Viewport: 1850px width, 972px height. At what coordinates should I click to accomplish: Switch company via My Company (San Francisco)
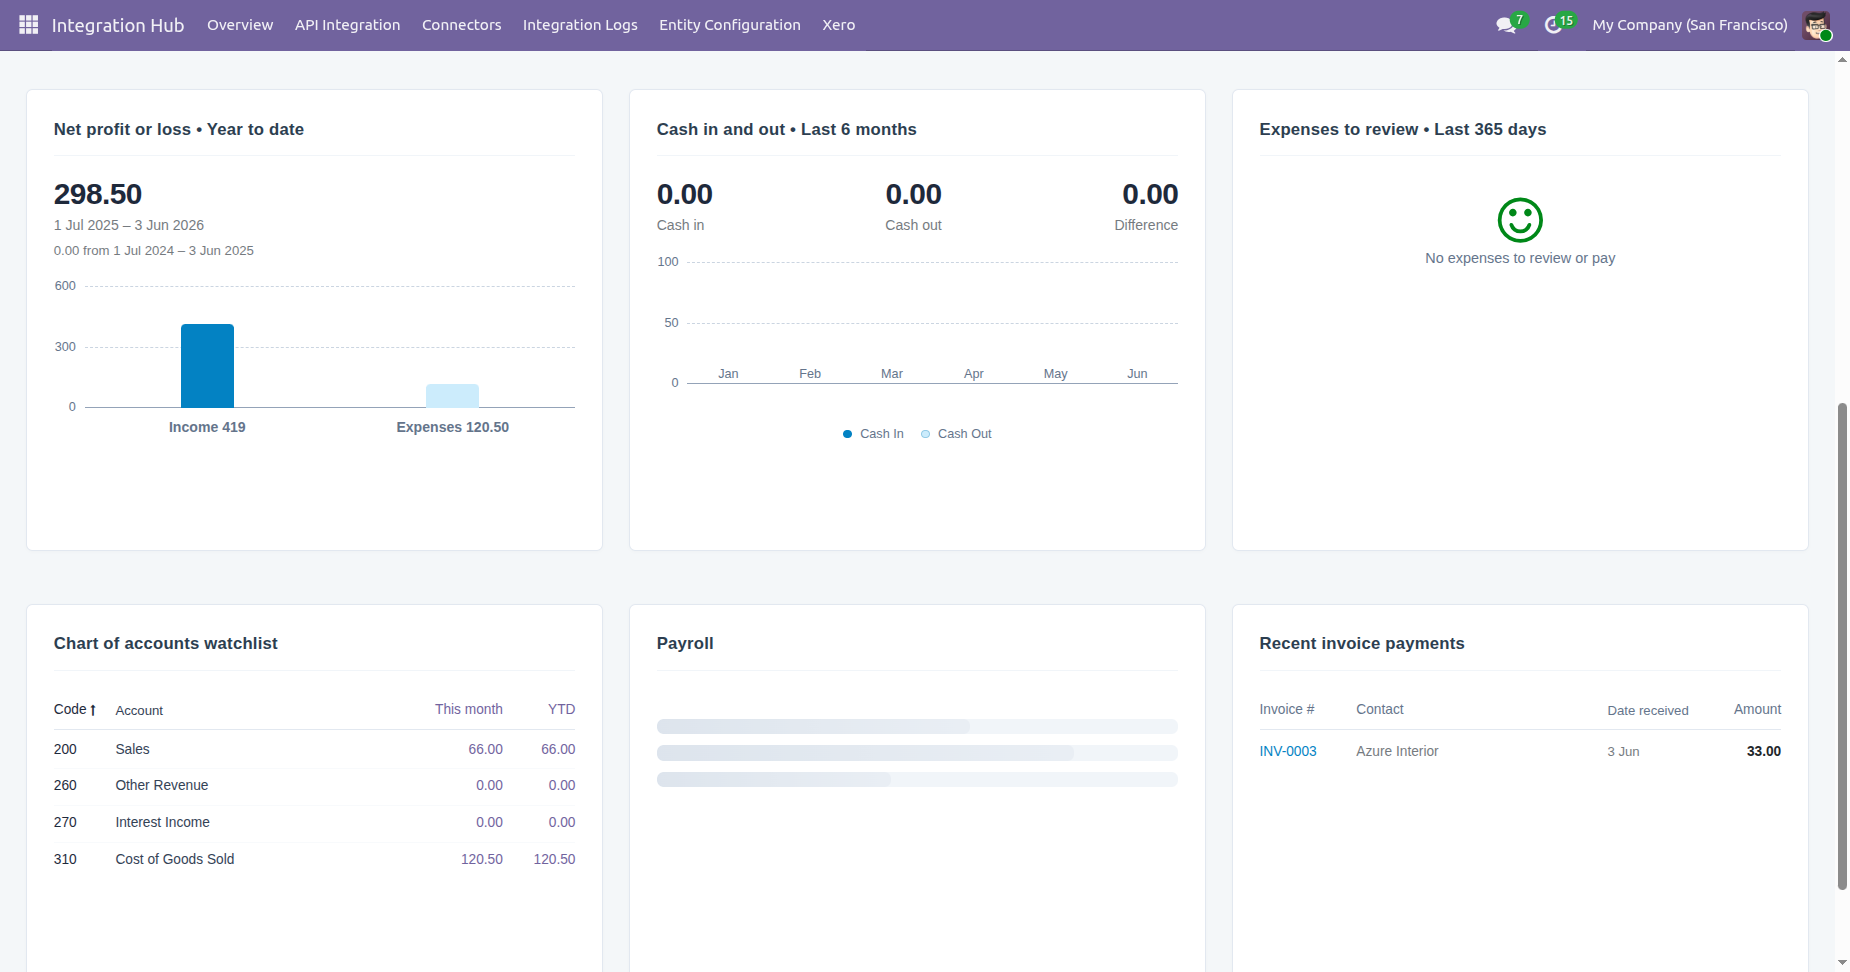pos(1689,25)
